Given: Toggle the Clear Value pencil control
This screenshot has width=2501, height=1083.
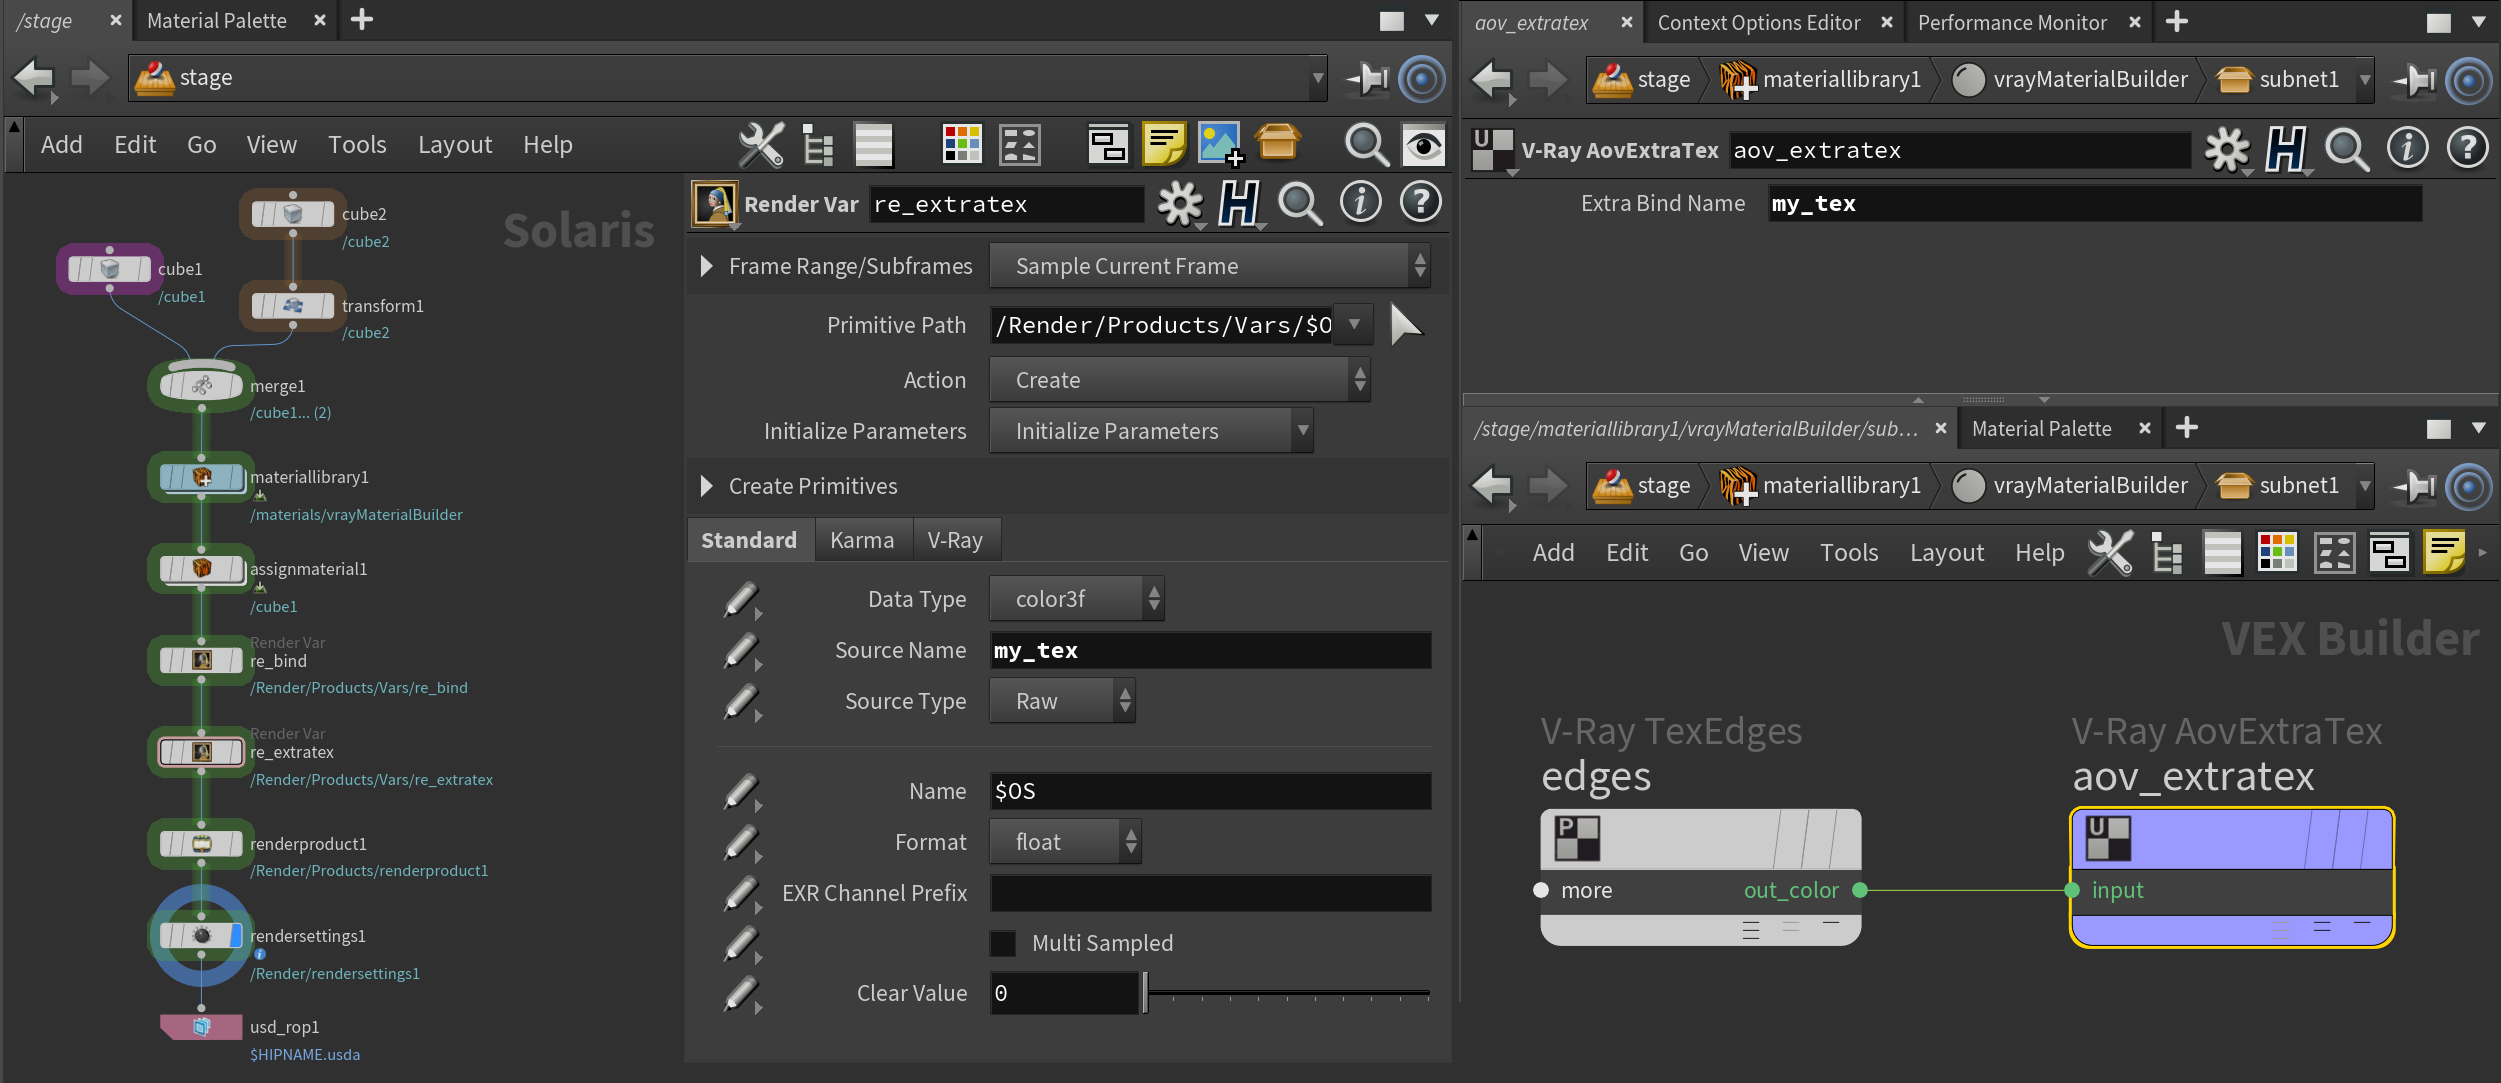Looking at the screenshot, I should (x=742, y=994).
